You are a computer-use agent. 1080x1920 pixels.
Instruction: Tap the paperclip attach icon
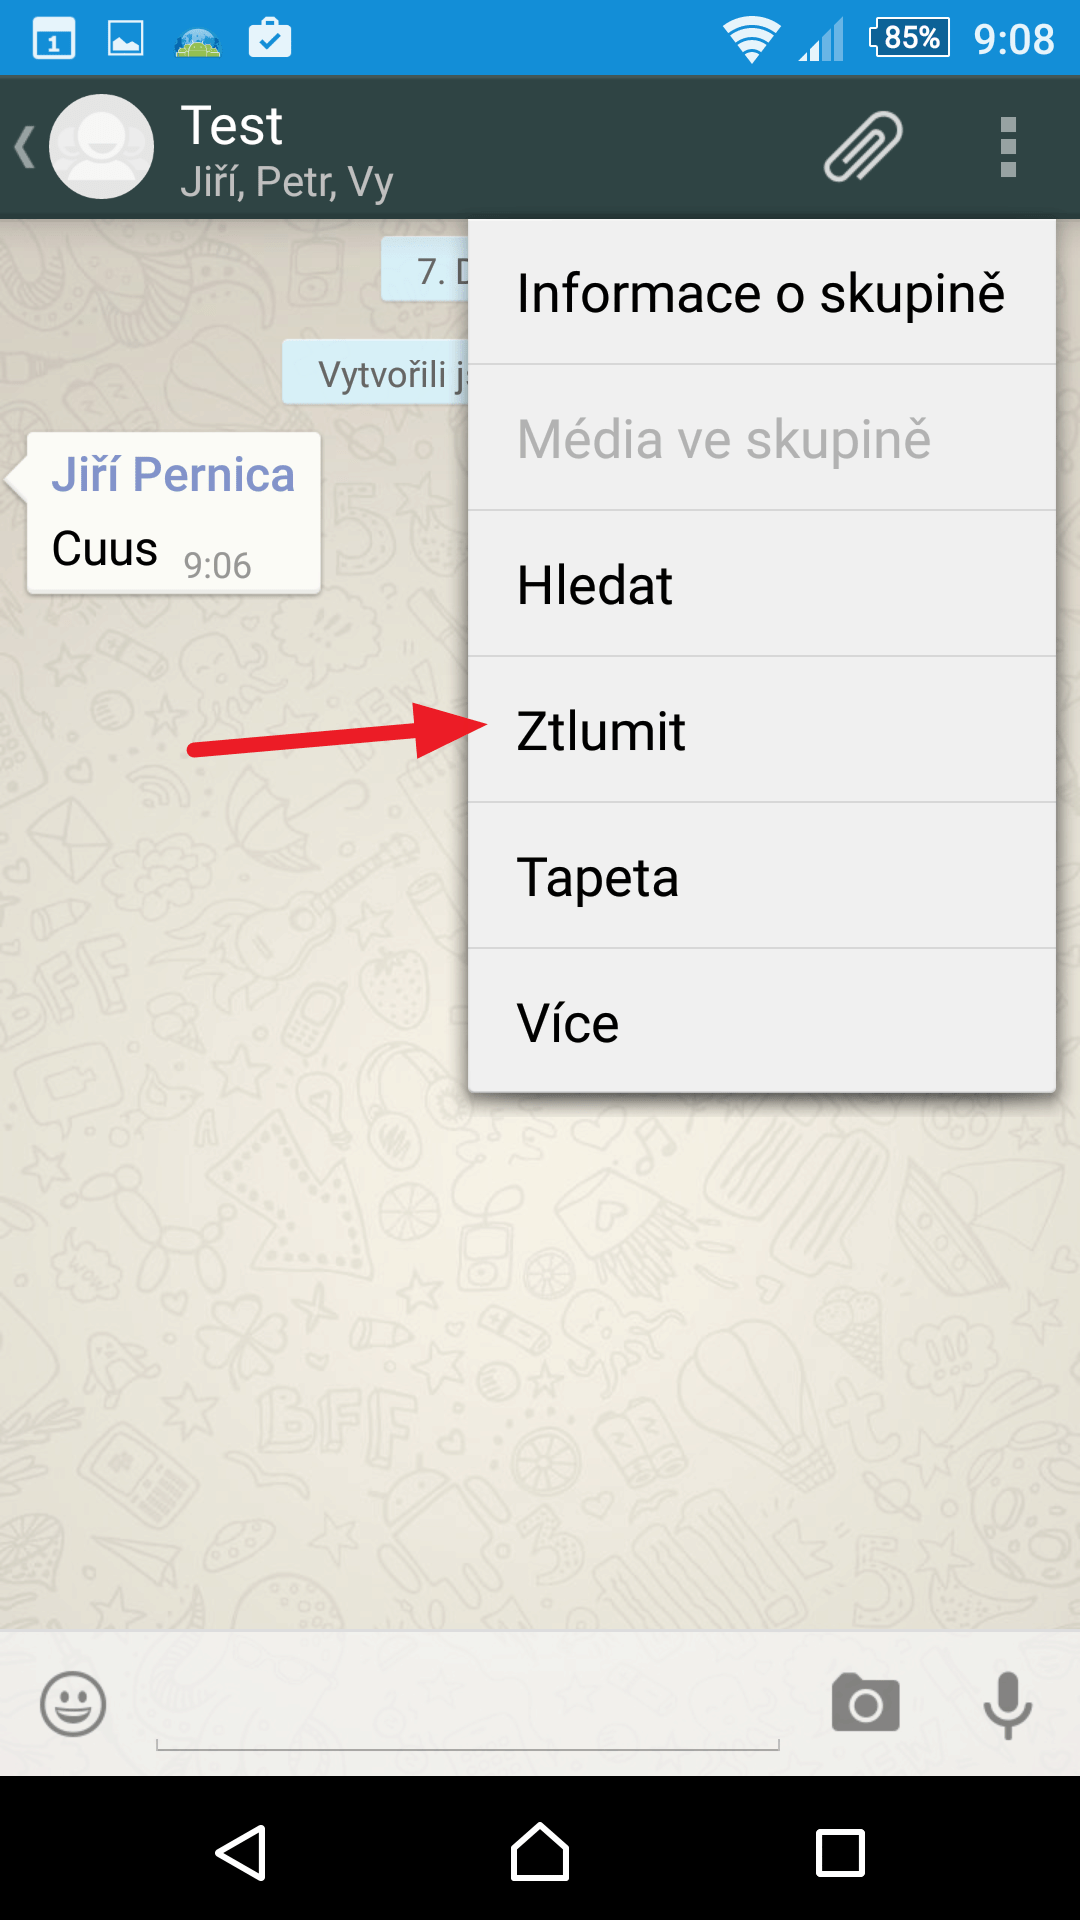(x=863, y=146)
